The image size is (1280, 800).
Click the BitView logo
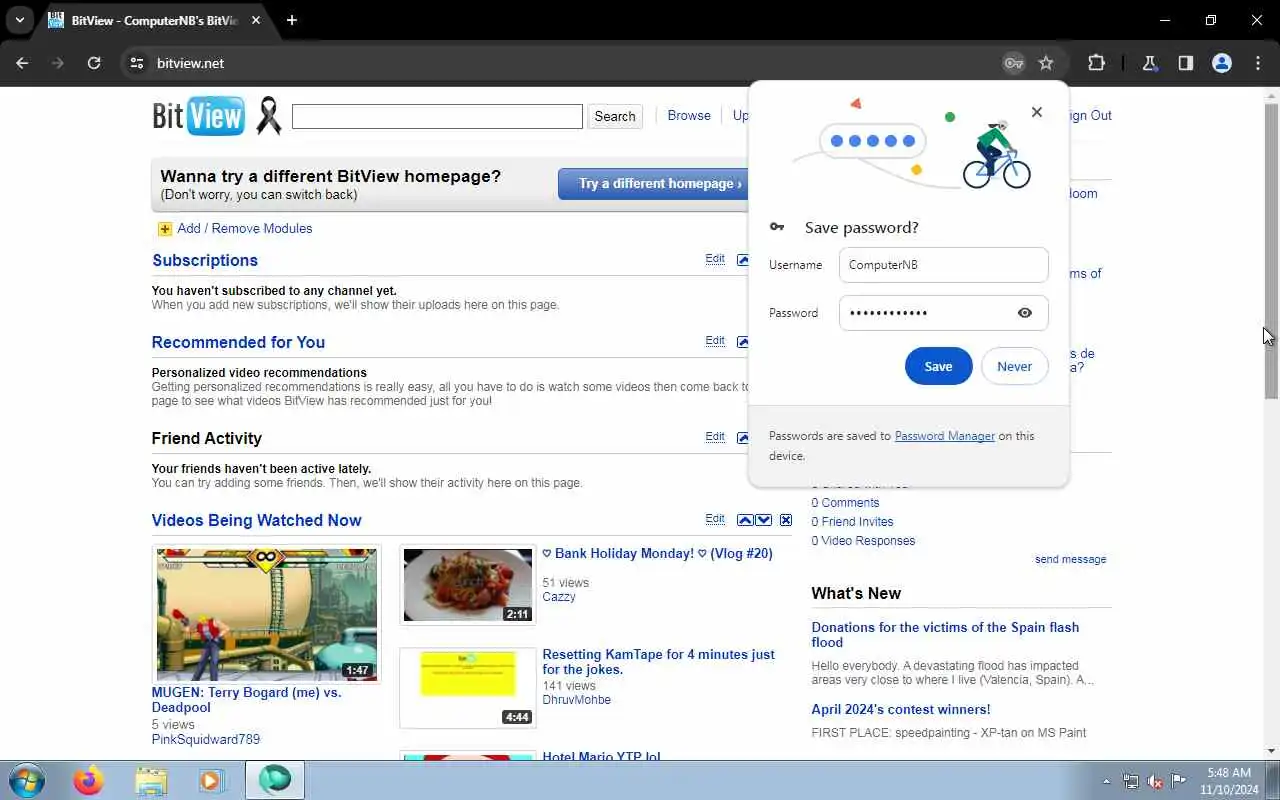[198, 116]
